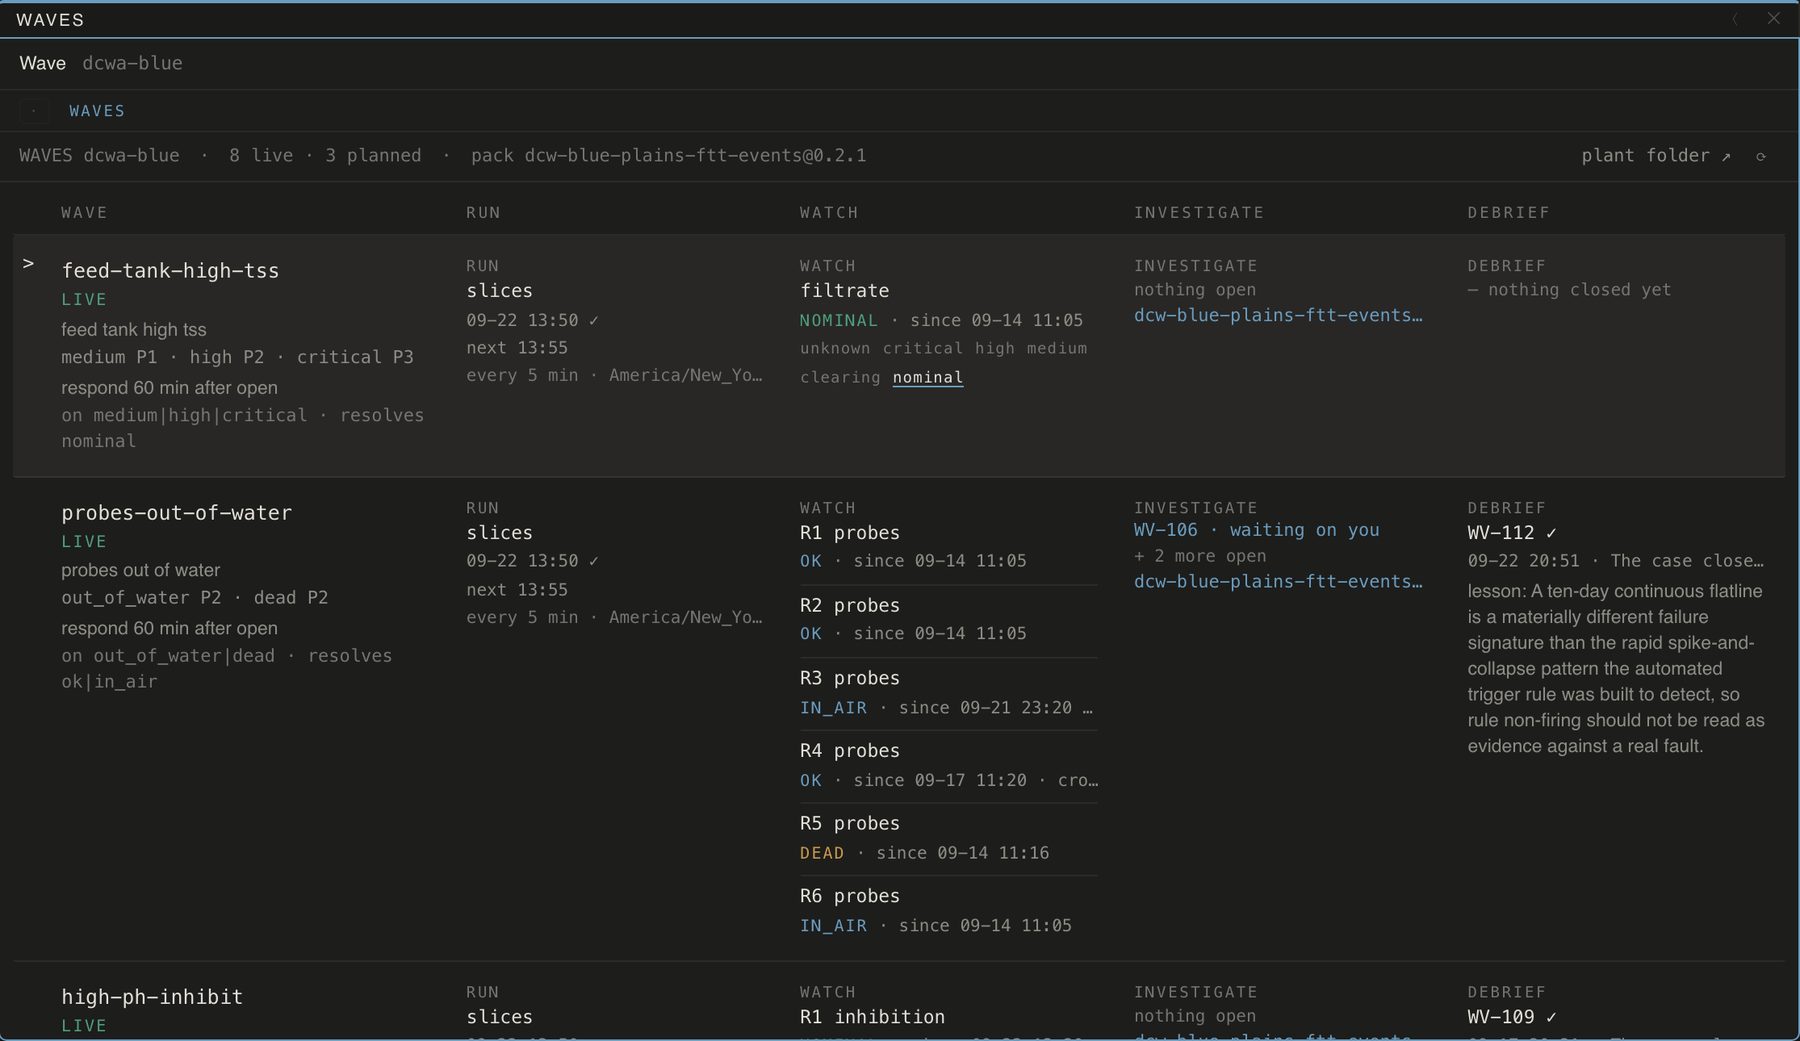Select the feed-tank-high-tss wave row arrow
The image size is (1800, 1041).
pyautogui.click(x=28, y=264)
